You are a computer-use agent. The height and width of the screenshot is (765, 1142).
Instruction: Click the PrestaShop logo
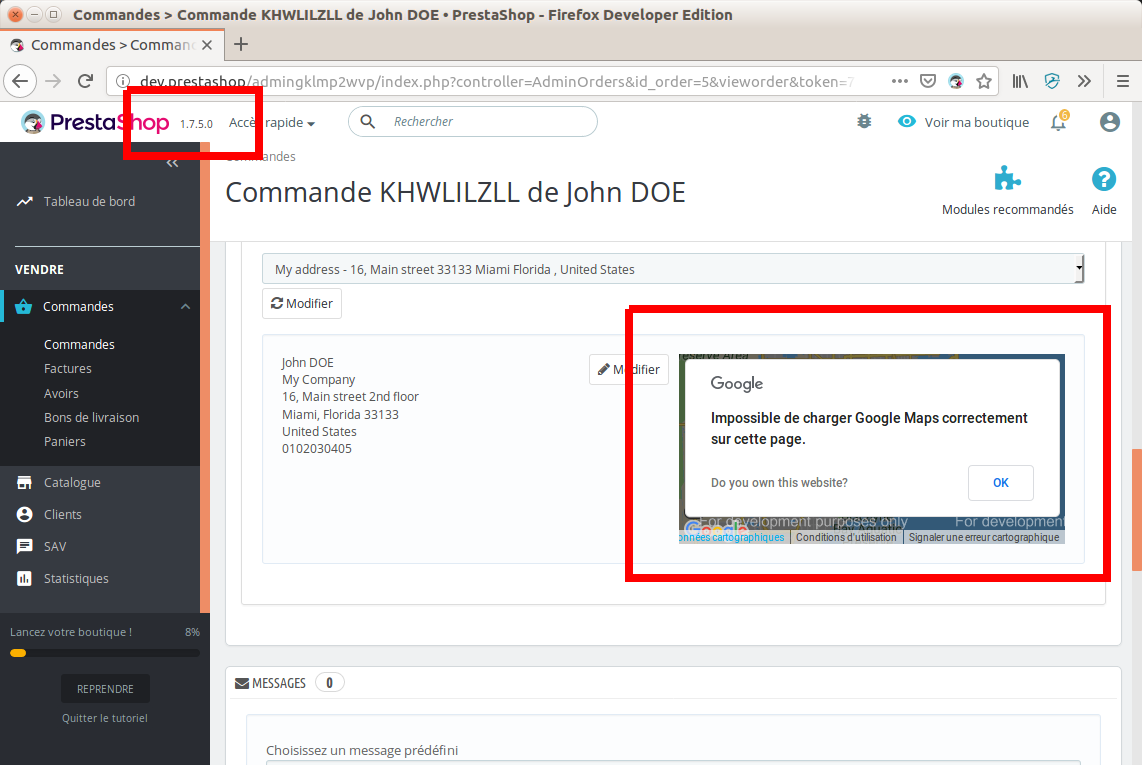click(95, 122)
